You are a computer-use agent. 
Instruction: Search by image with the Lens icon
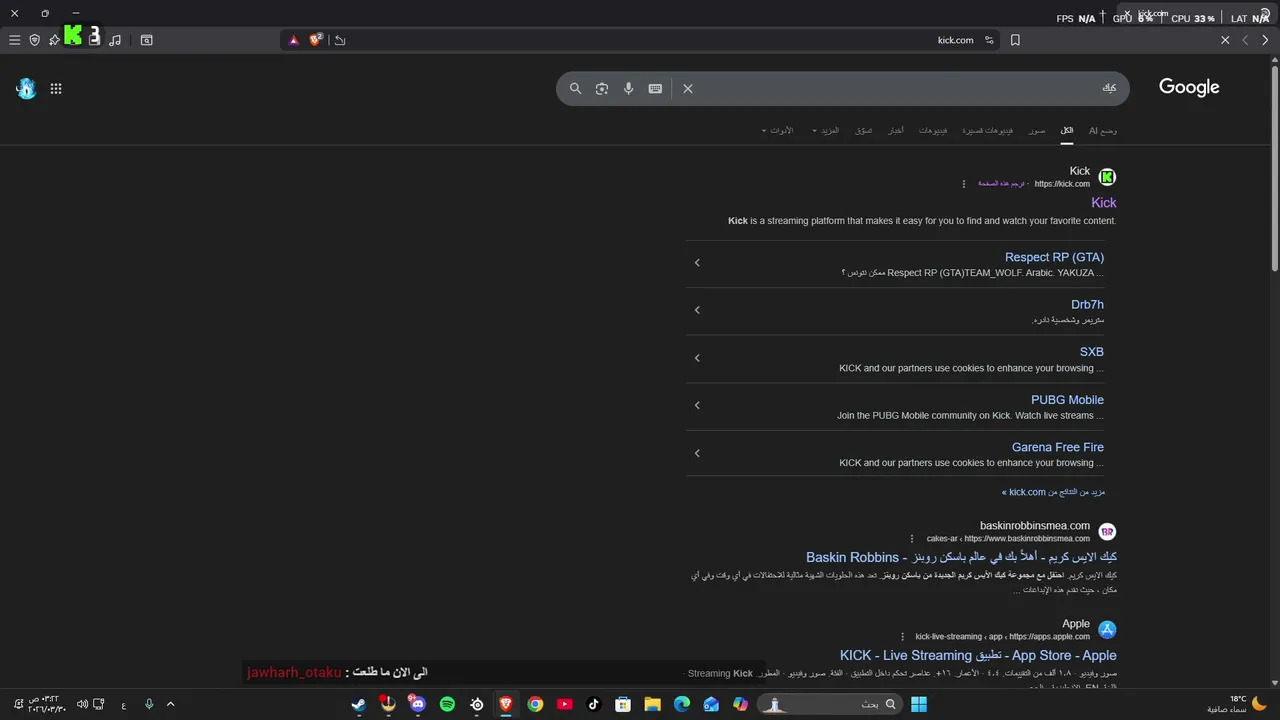[602, 88]
